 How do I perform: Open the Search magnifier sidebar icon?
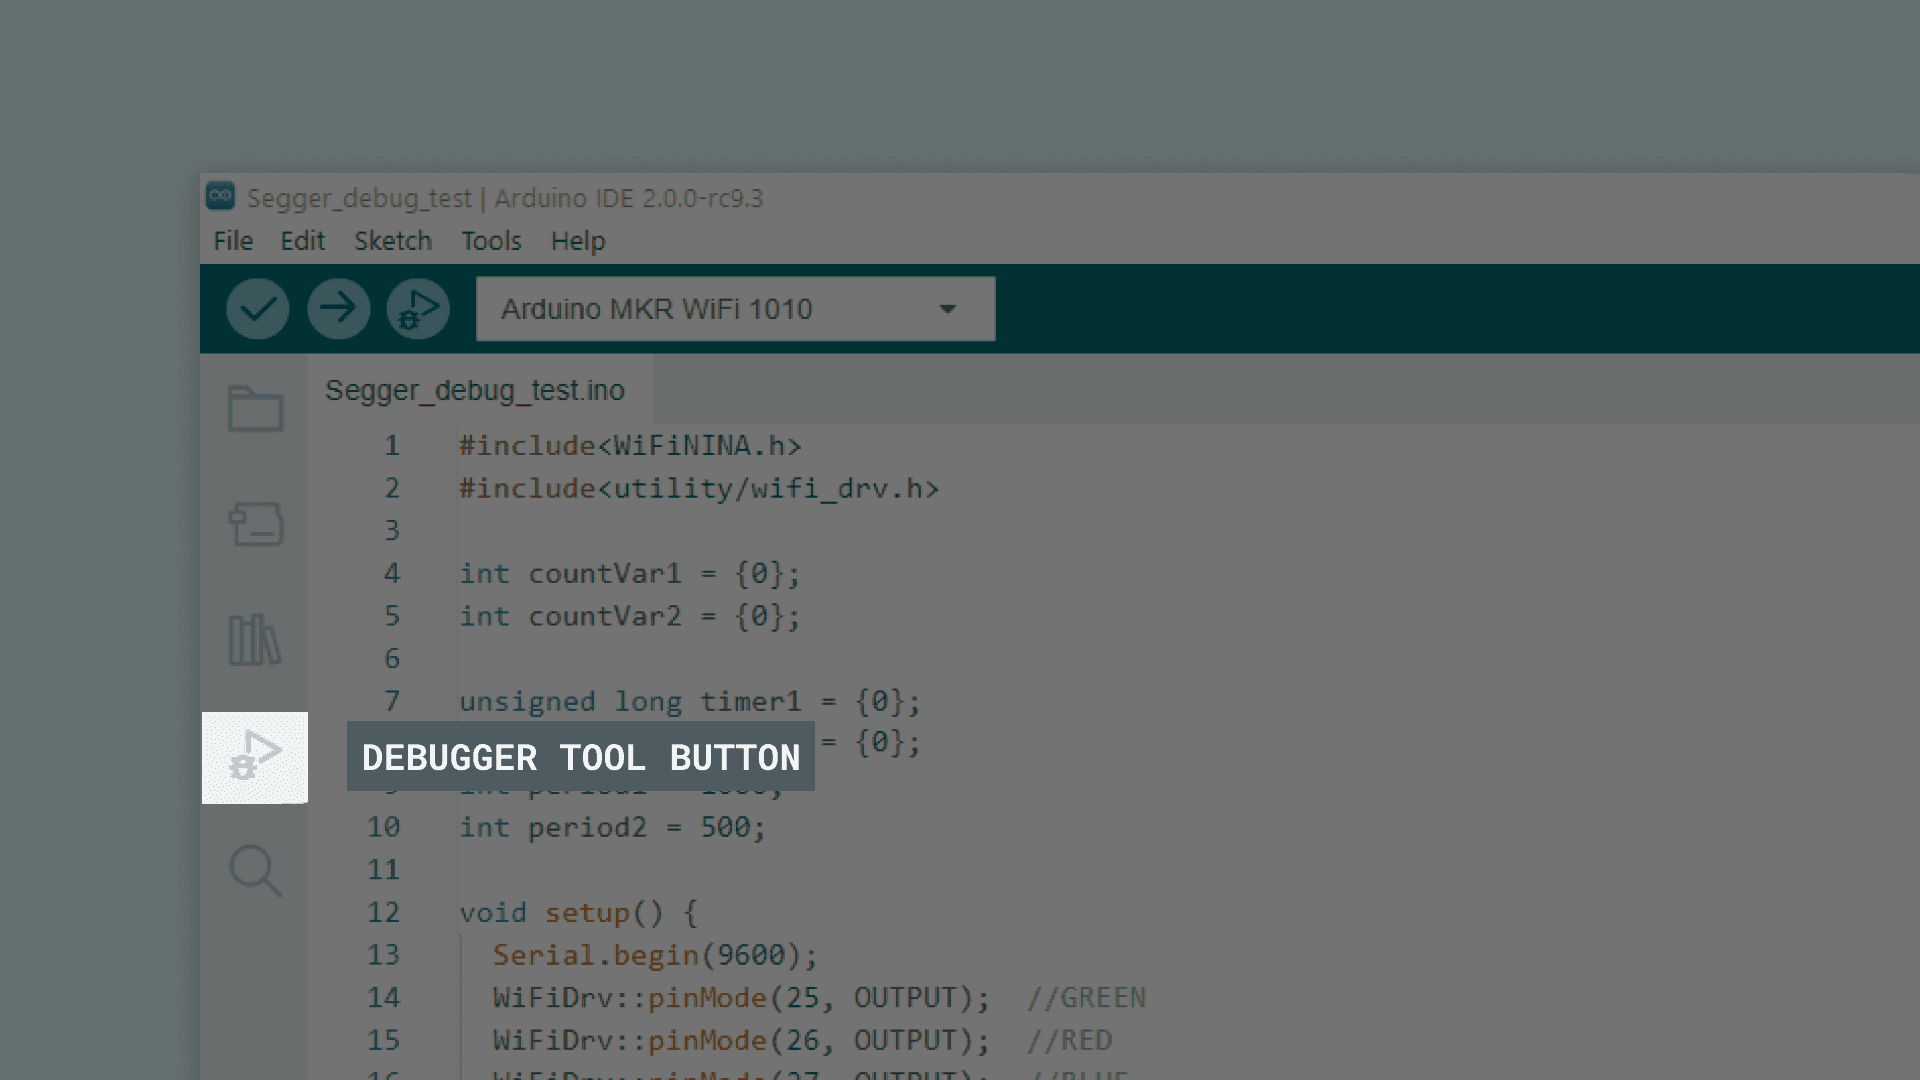255,870
